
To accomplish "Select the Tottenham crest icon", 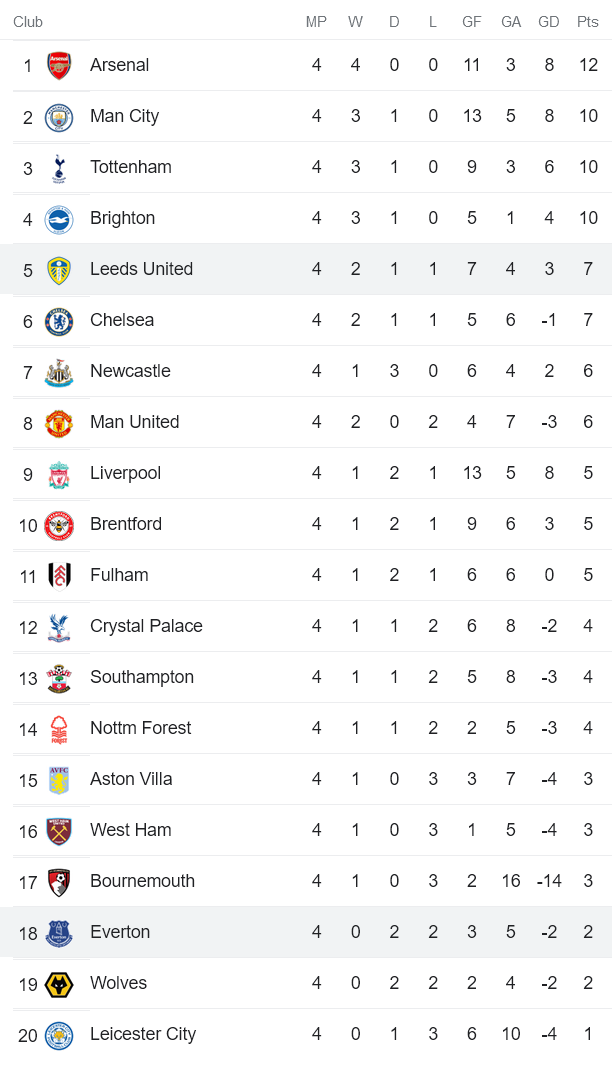I will (58, 167).
